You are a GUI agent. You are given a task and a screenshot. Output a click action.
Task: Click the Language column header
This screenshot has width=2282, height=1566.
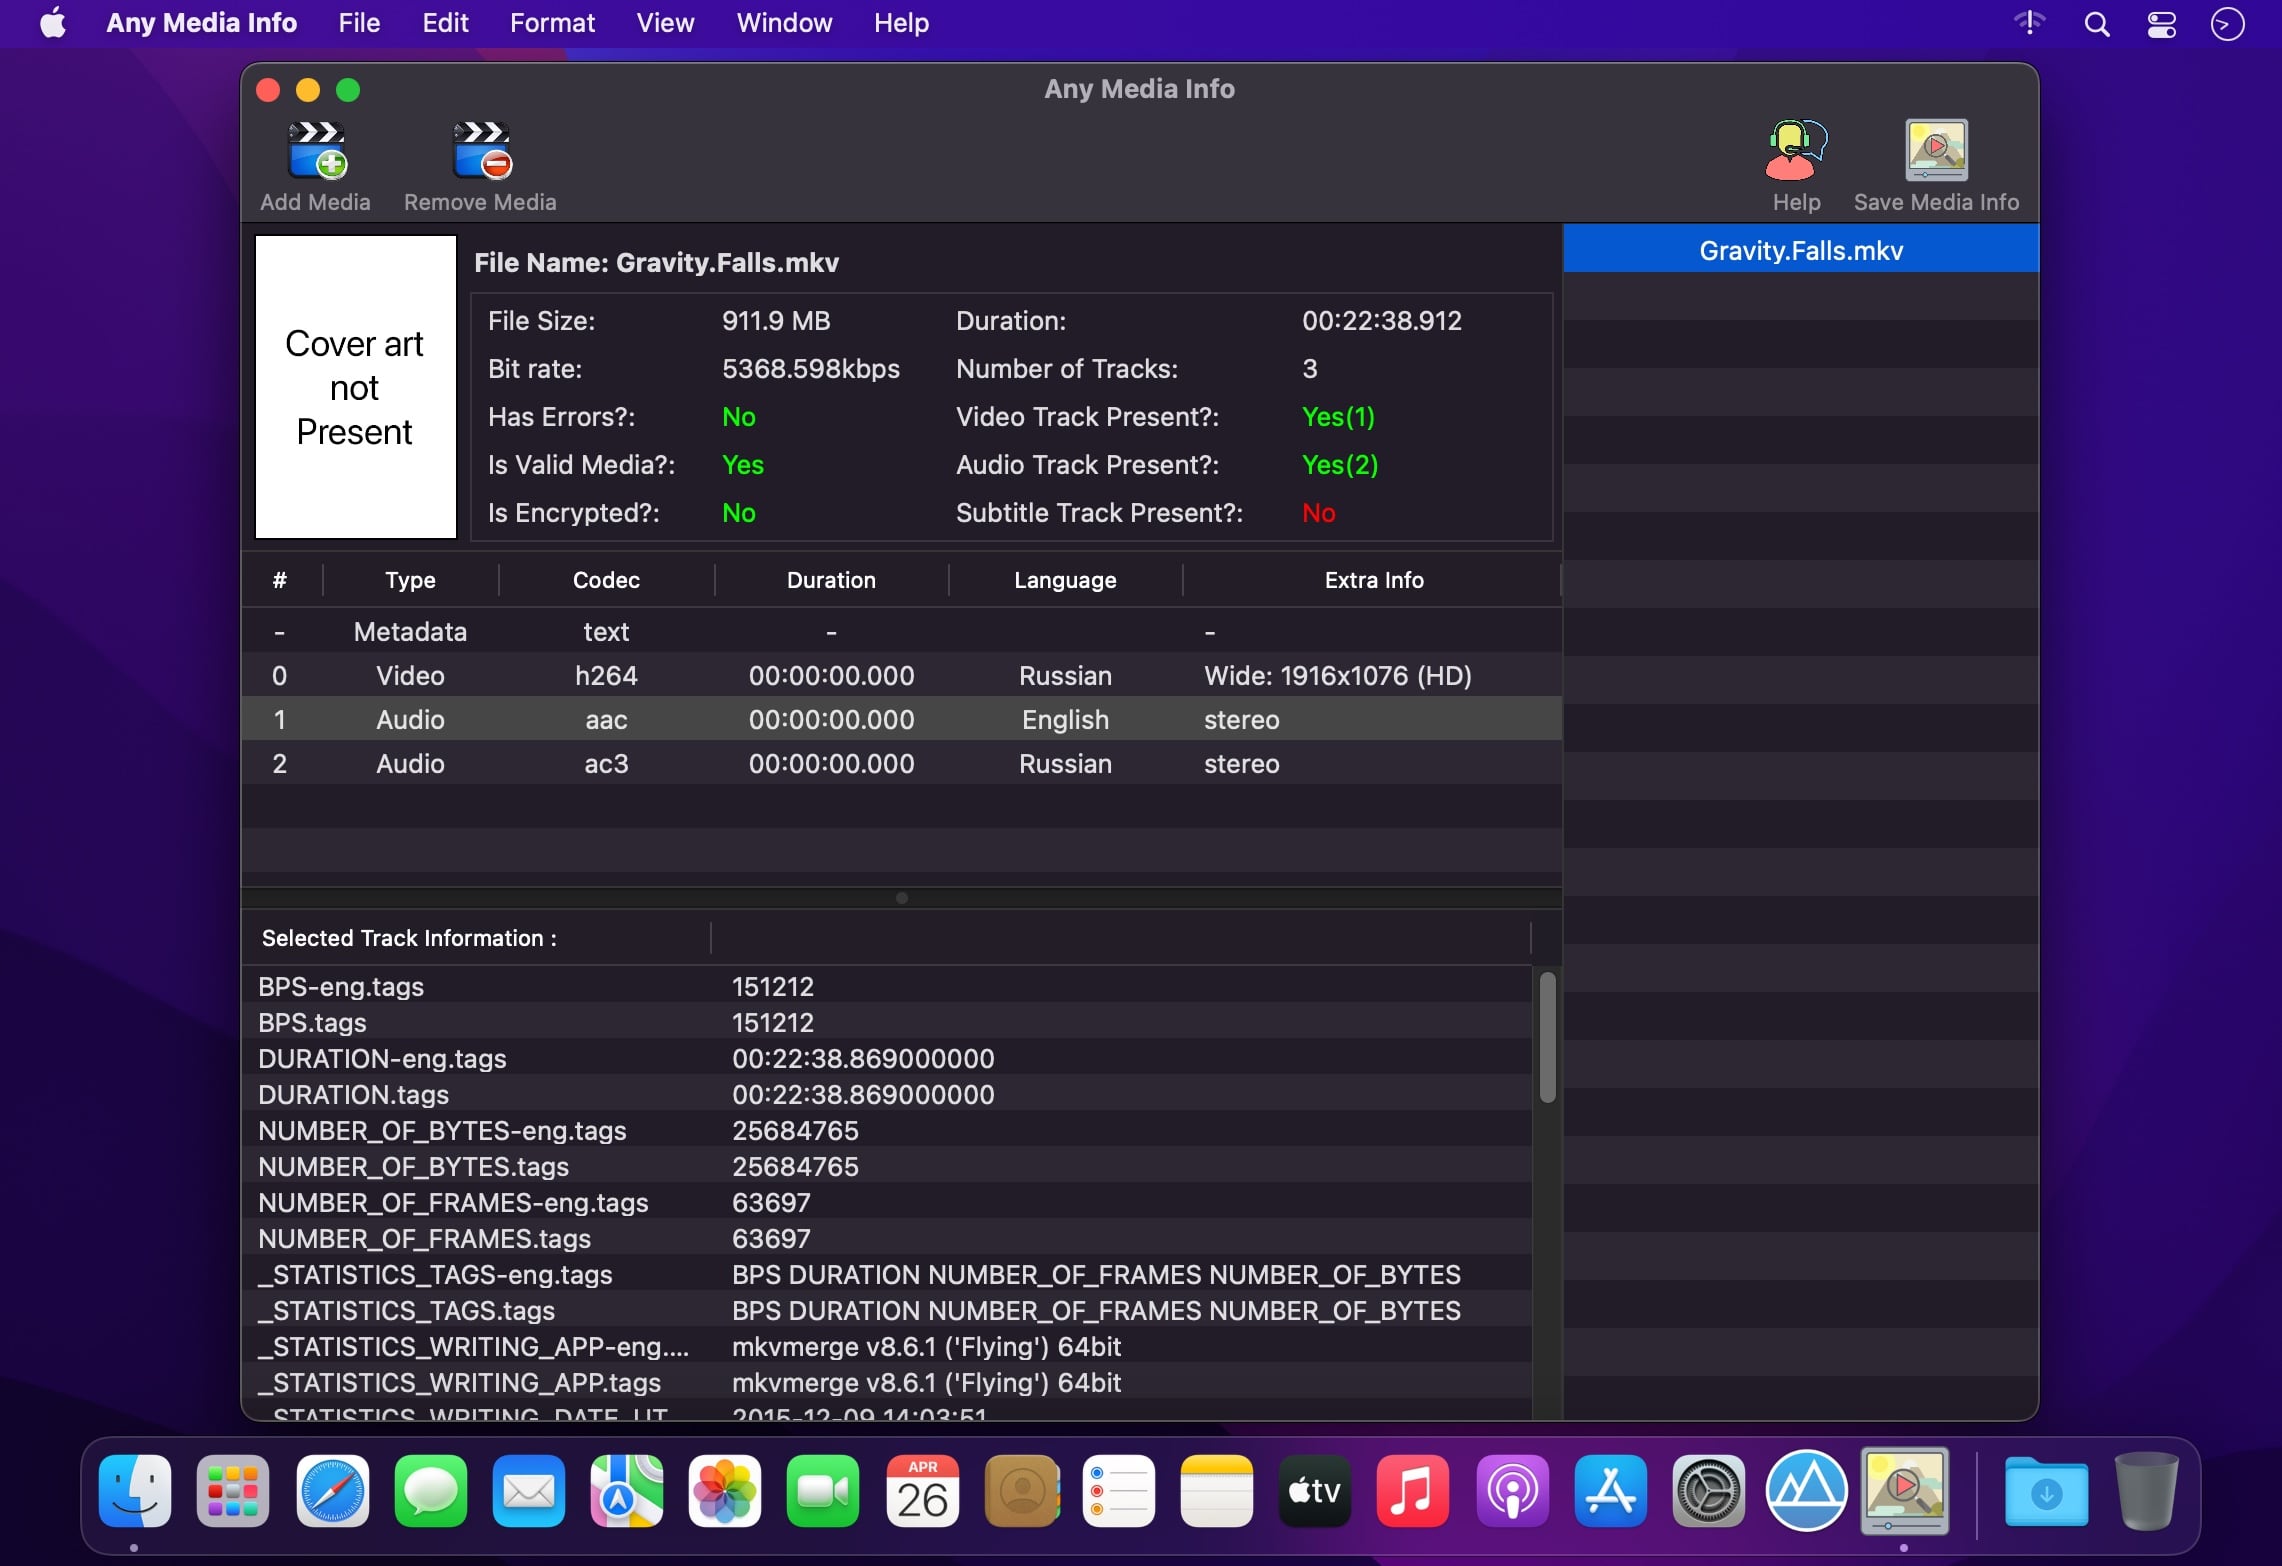tap(1065, 580)
